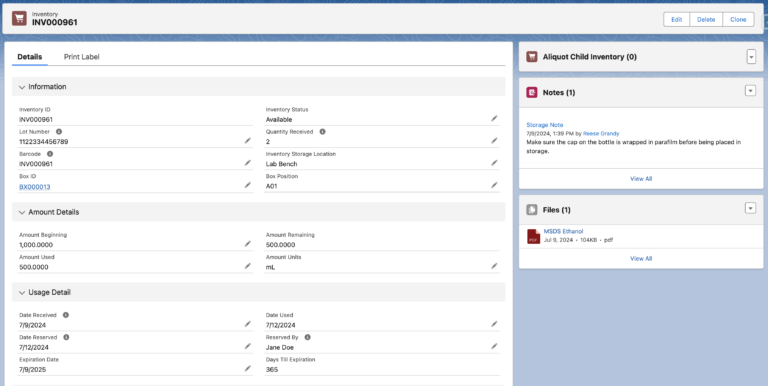Viewport: 768px width, 386px height.
Task: Edit Amount Used with pencil icon
Action: pyautogui.click(x=248, y=266)
